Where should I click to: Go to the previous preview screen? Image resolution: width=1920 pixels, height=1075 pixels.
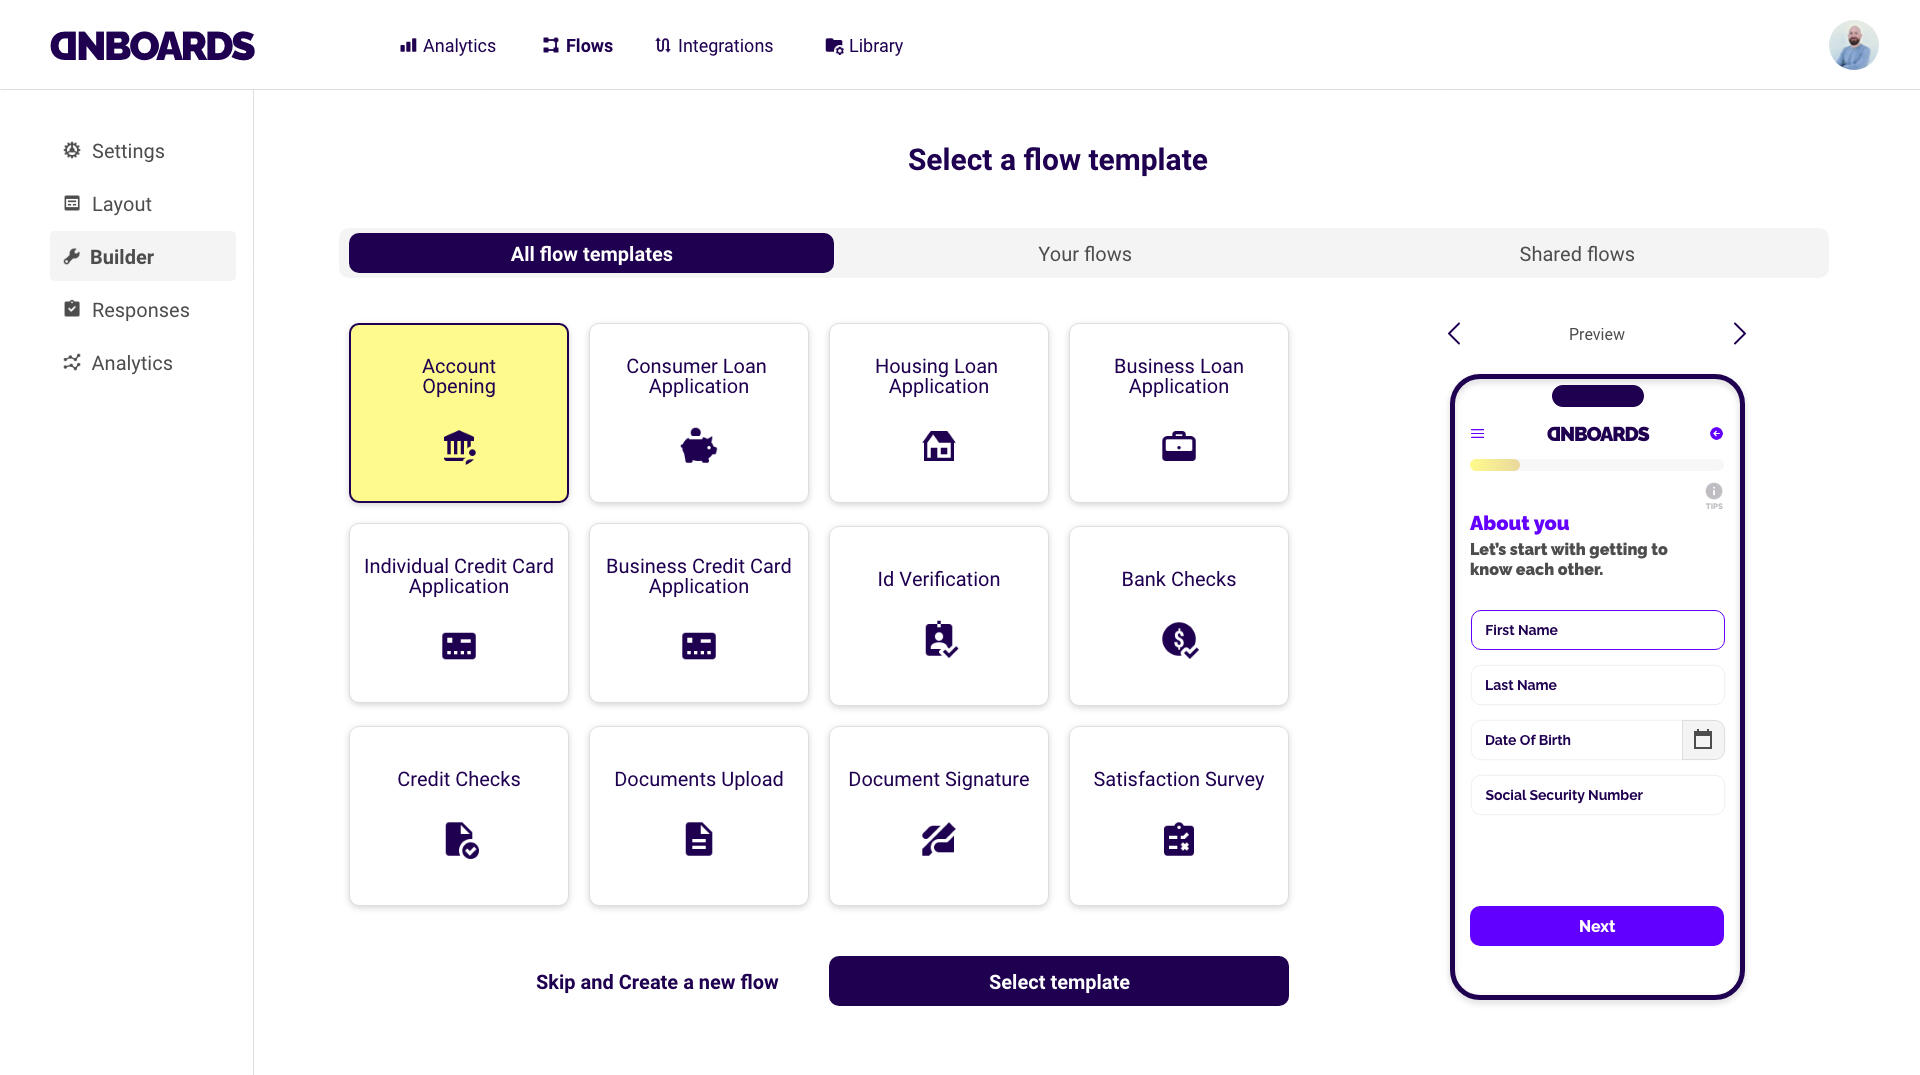(1454, 334)
